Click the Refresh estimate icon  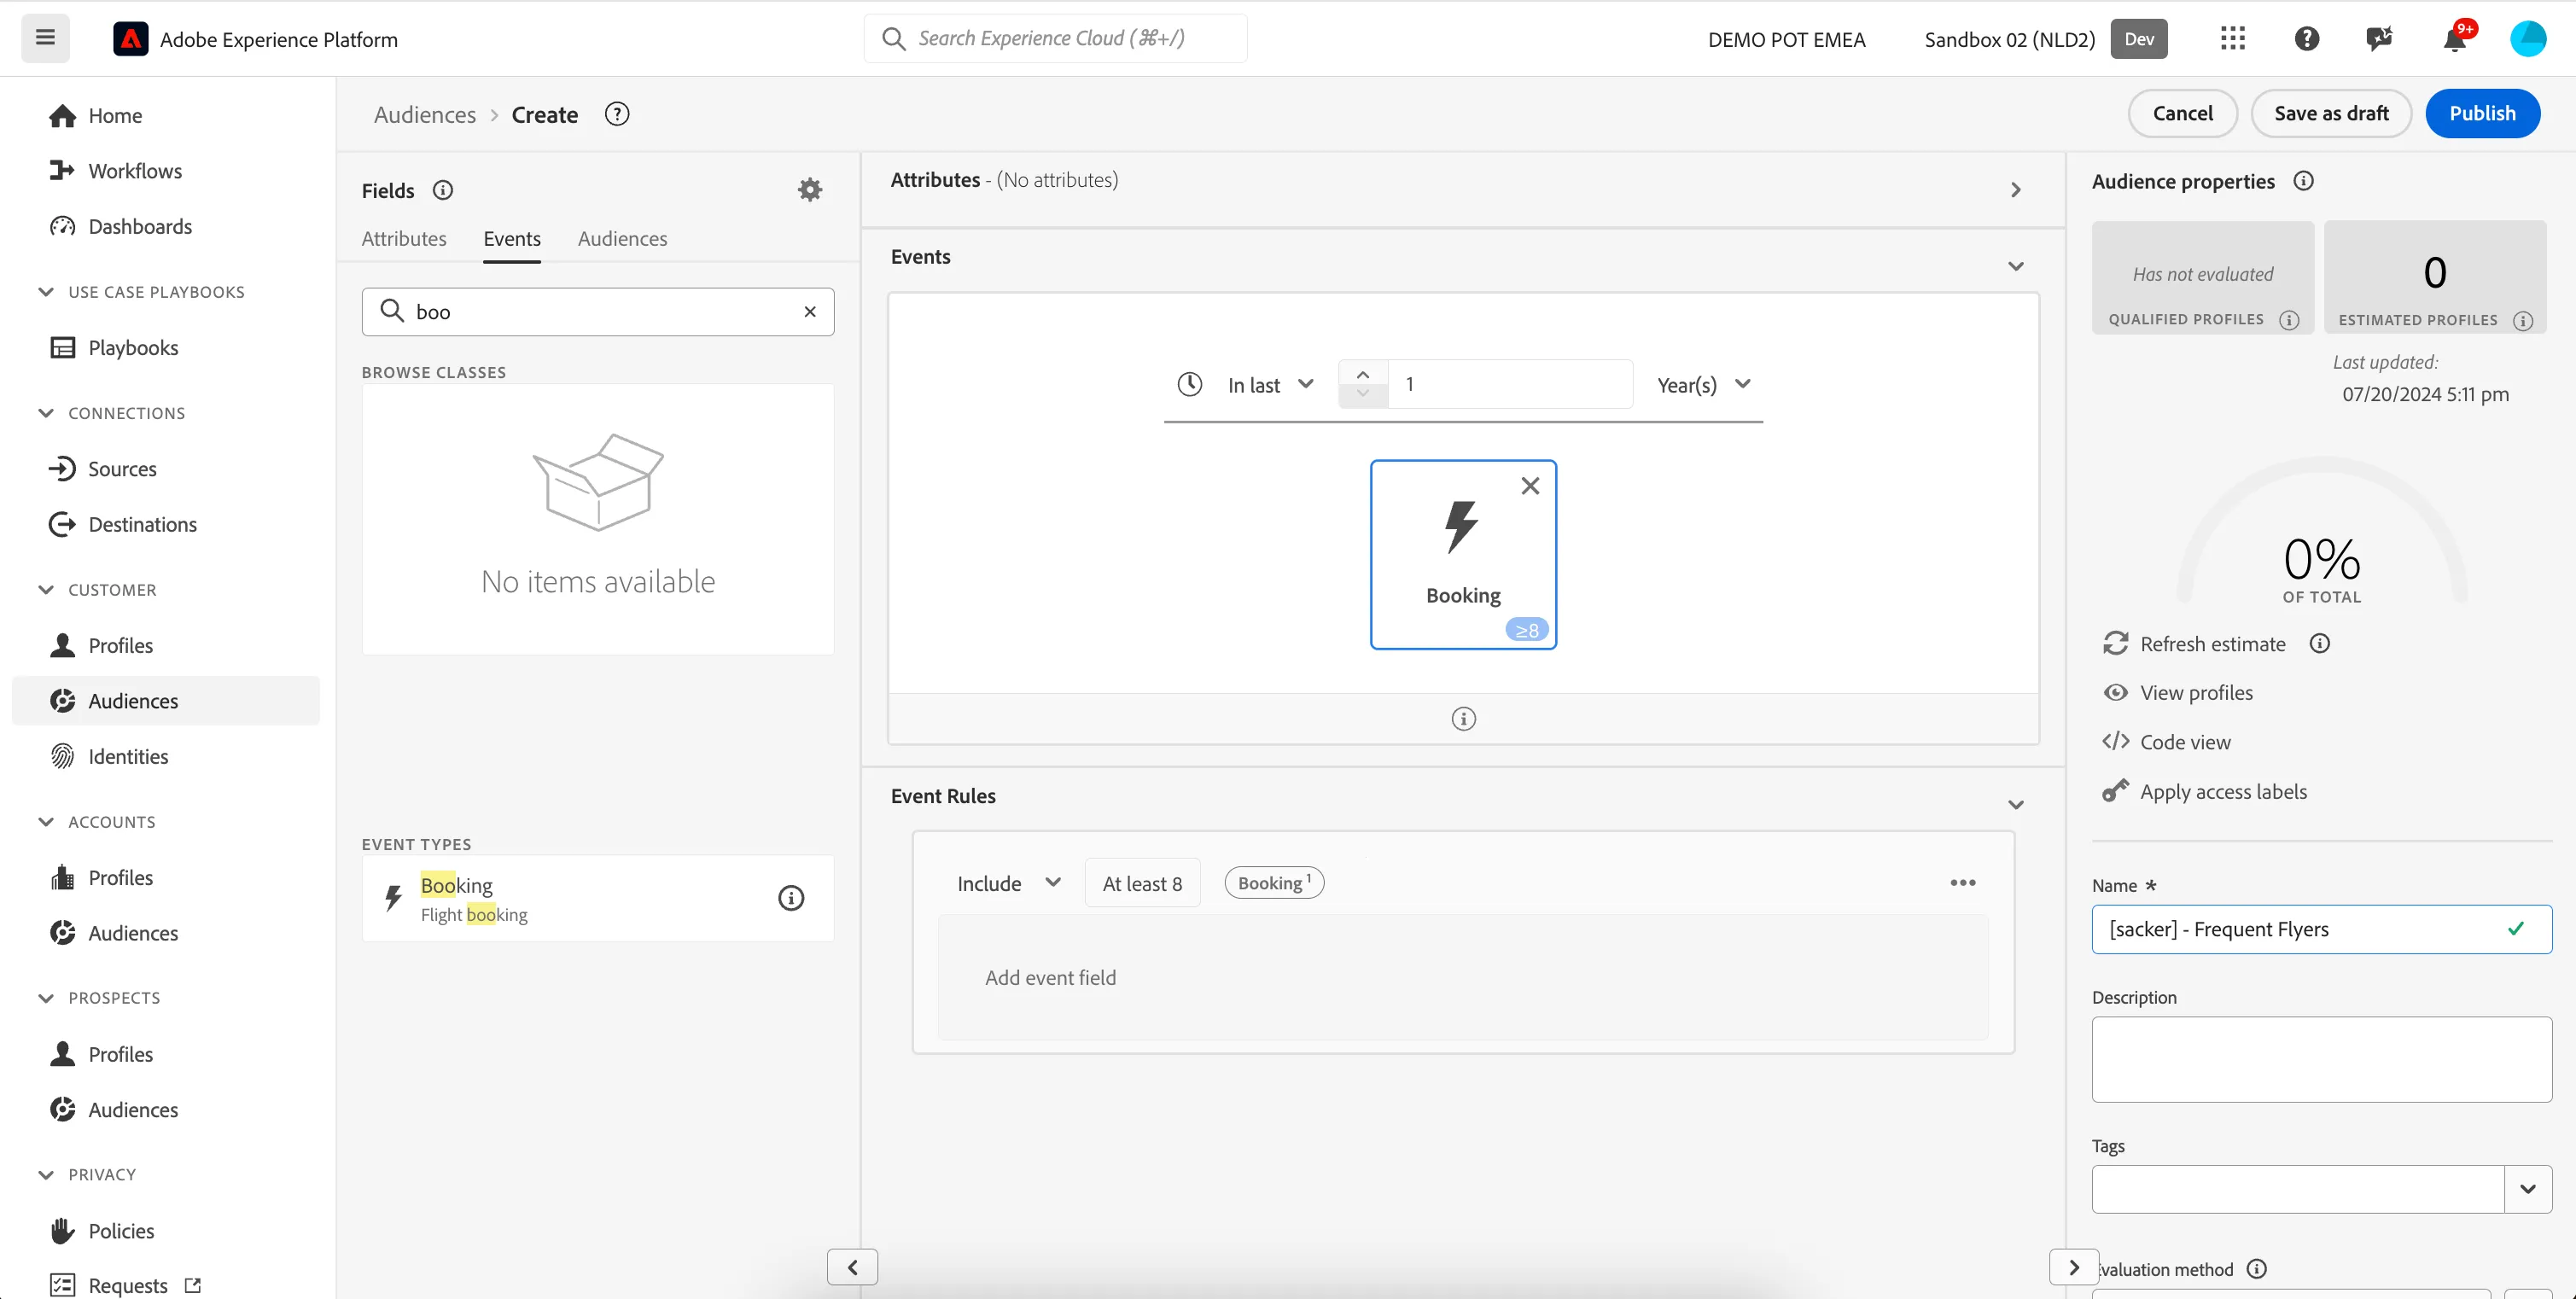click(x=2115, y=643)
